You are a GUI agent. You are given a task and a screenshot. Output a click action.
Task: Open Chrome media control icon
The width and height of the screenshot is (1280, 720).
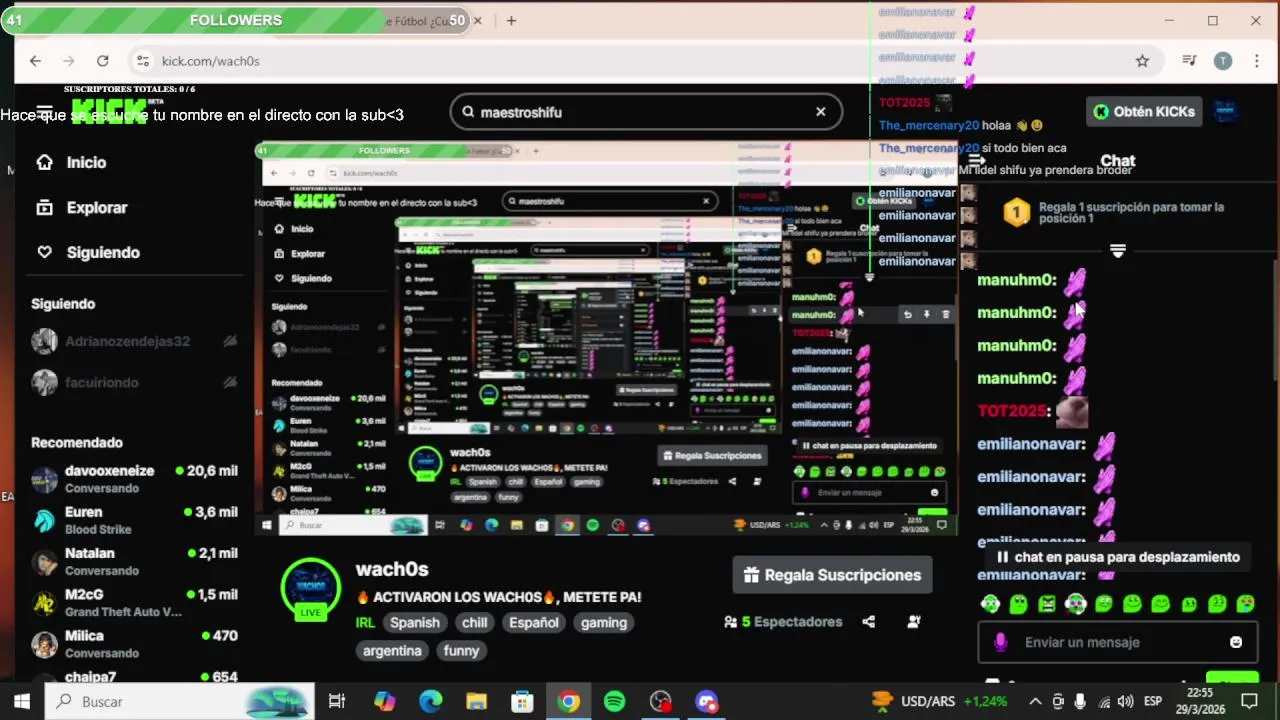(x=1189, y=61)
